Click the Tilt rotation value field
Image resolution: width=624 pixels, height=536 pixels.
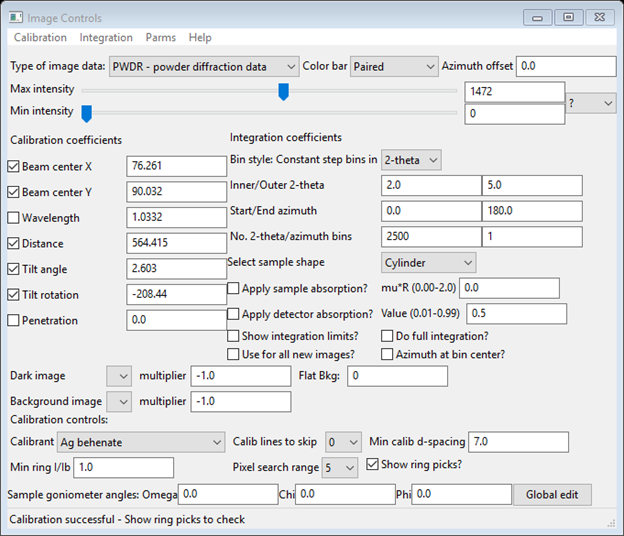coord(177,294)
